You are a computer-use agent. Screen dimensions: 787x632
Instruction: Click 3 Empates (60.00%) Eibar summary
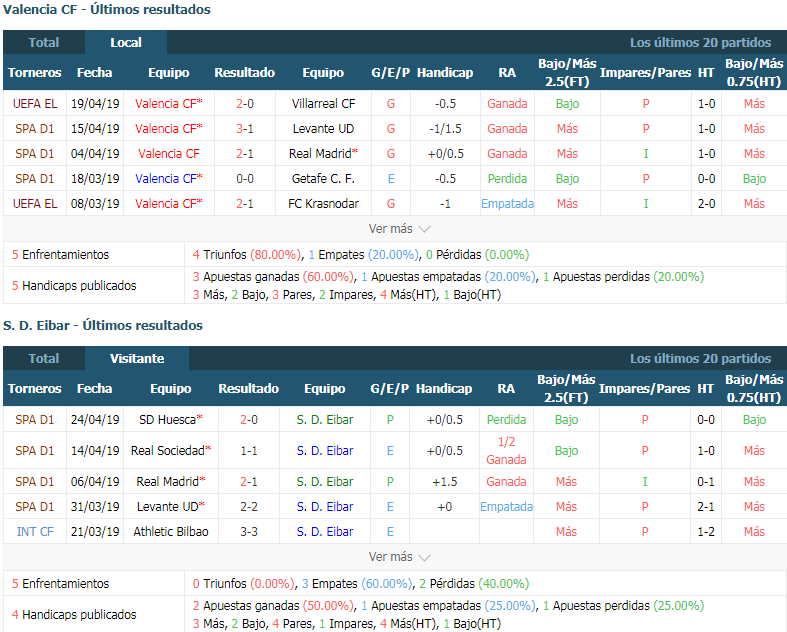356,584
